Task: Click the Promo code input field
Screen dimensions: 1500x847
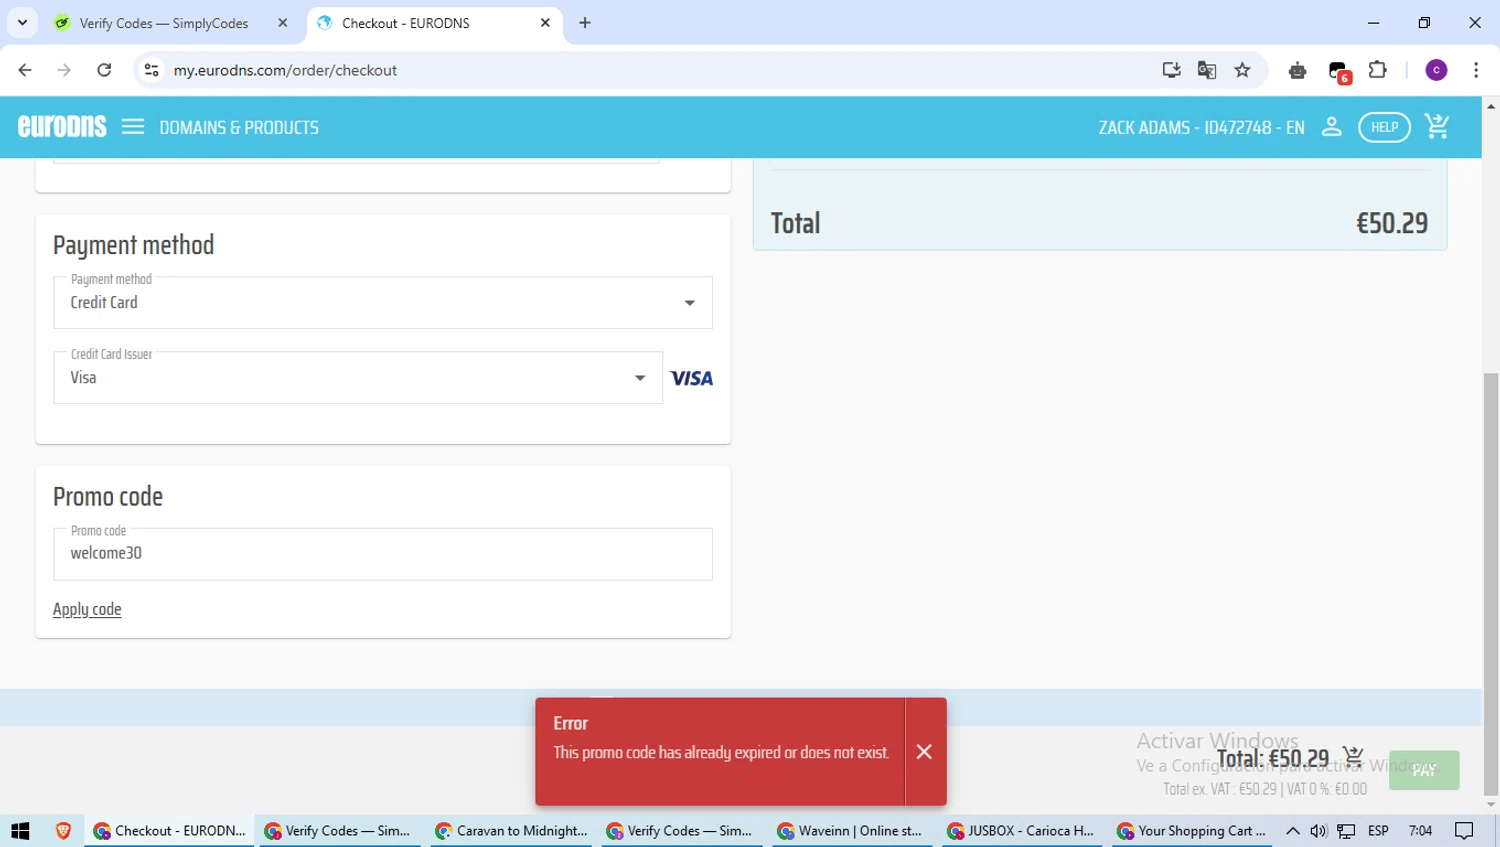Action: [x=383, y=553]
